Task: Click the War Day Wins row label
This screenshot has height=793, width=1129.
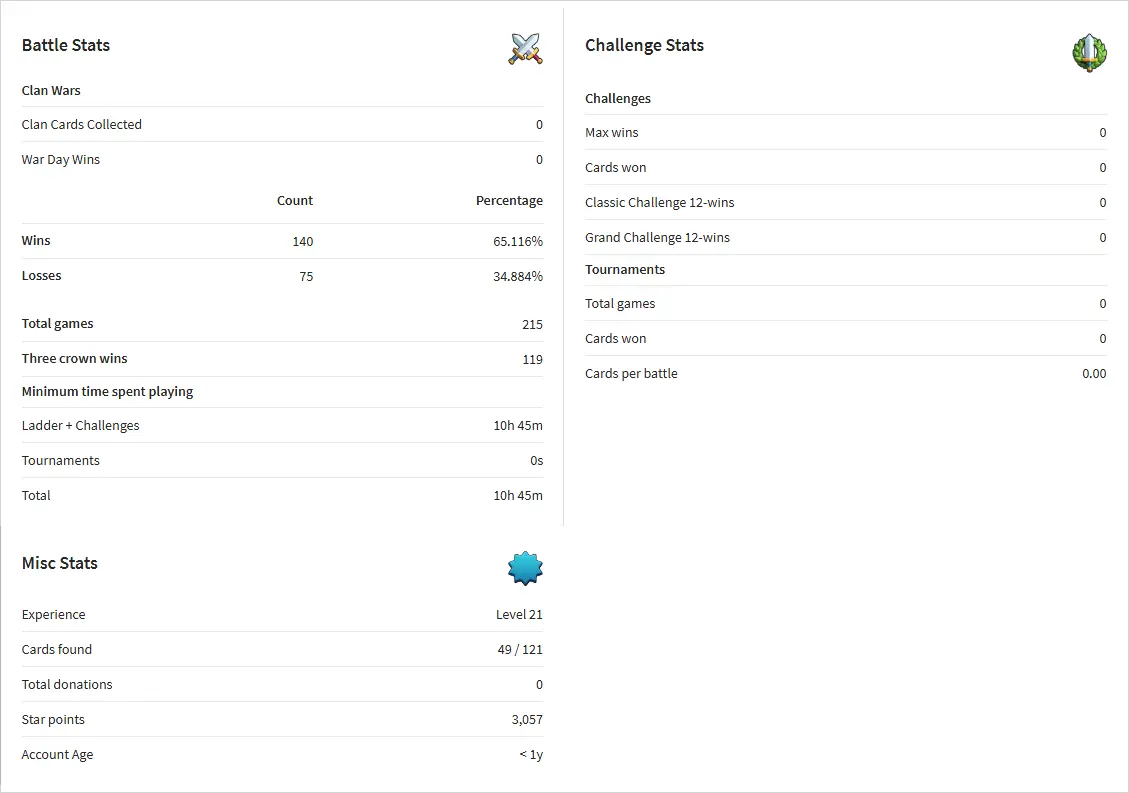Action: [x=61, y=159]
